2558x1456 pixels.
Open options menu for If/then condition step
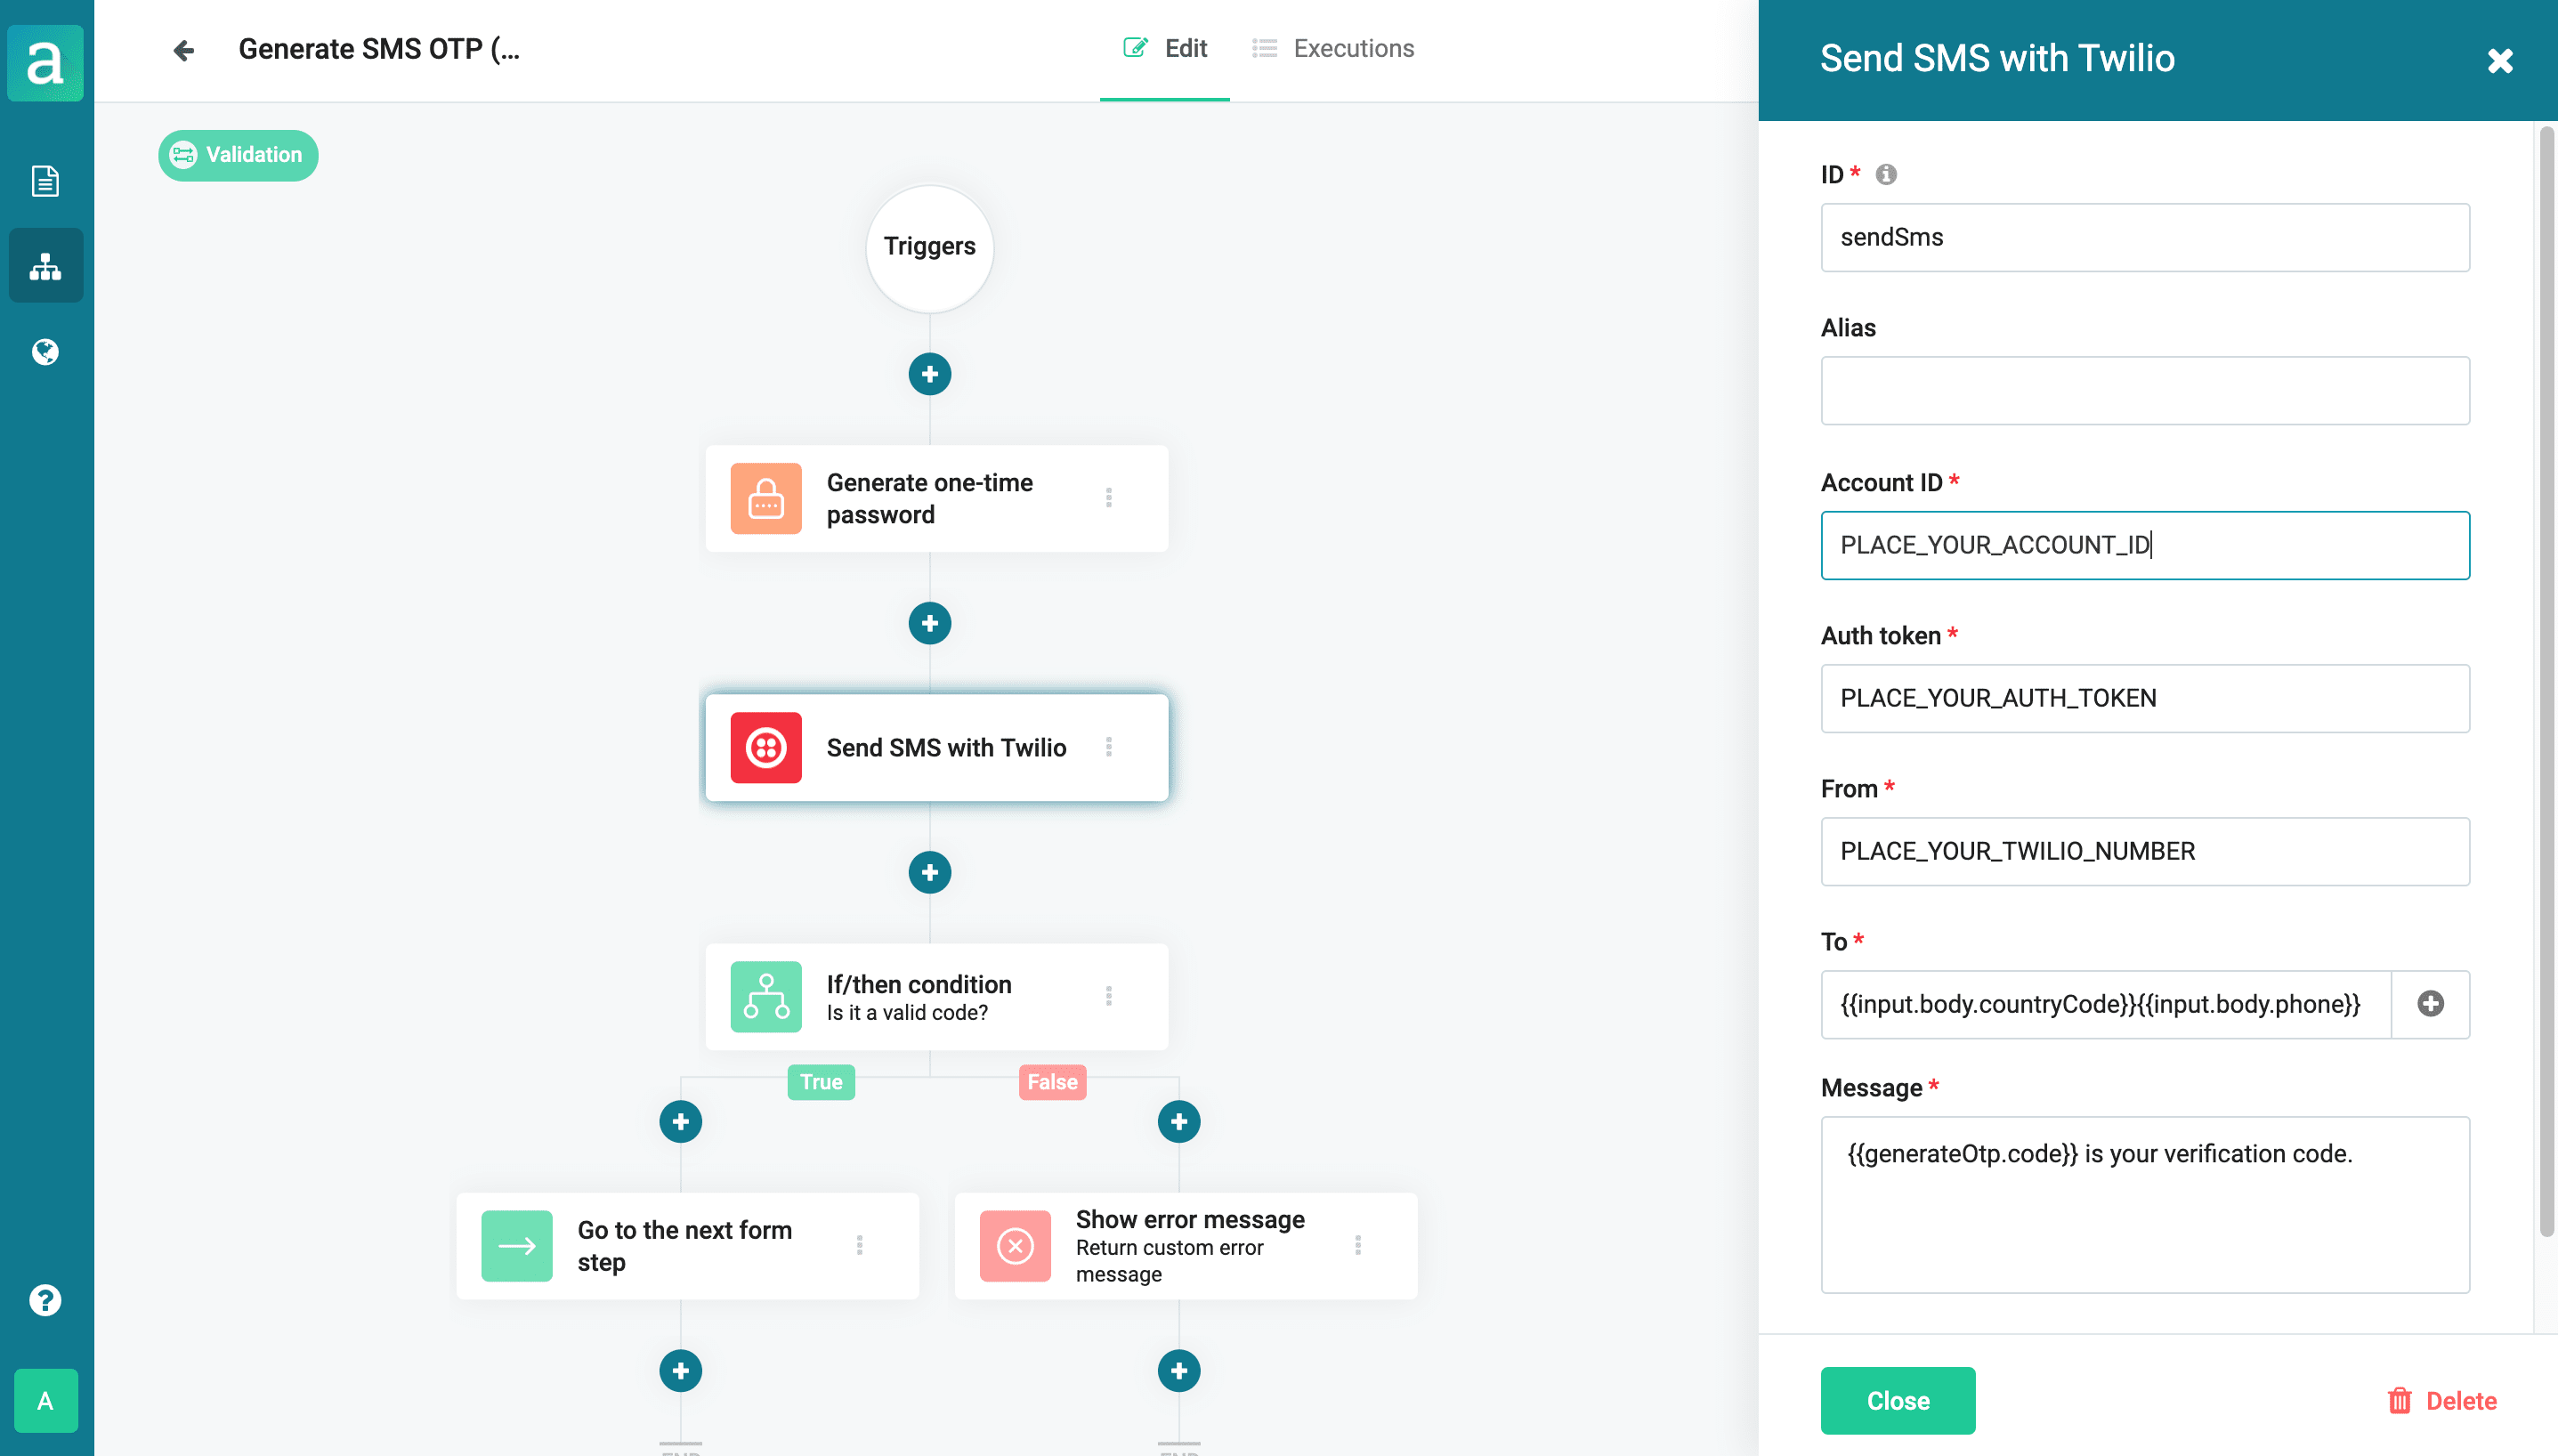(1108, 996)
